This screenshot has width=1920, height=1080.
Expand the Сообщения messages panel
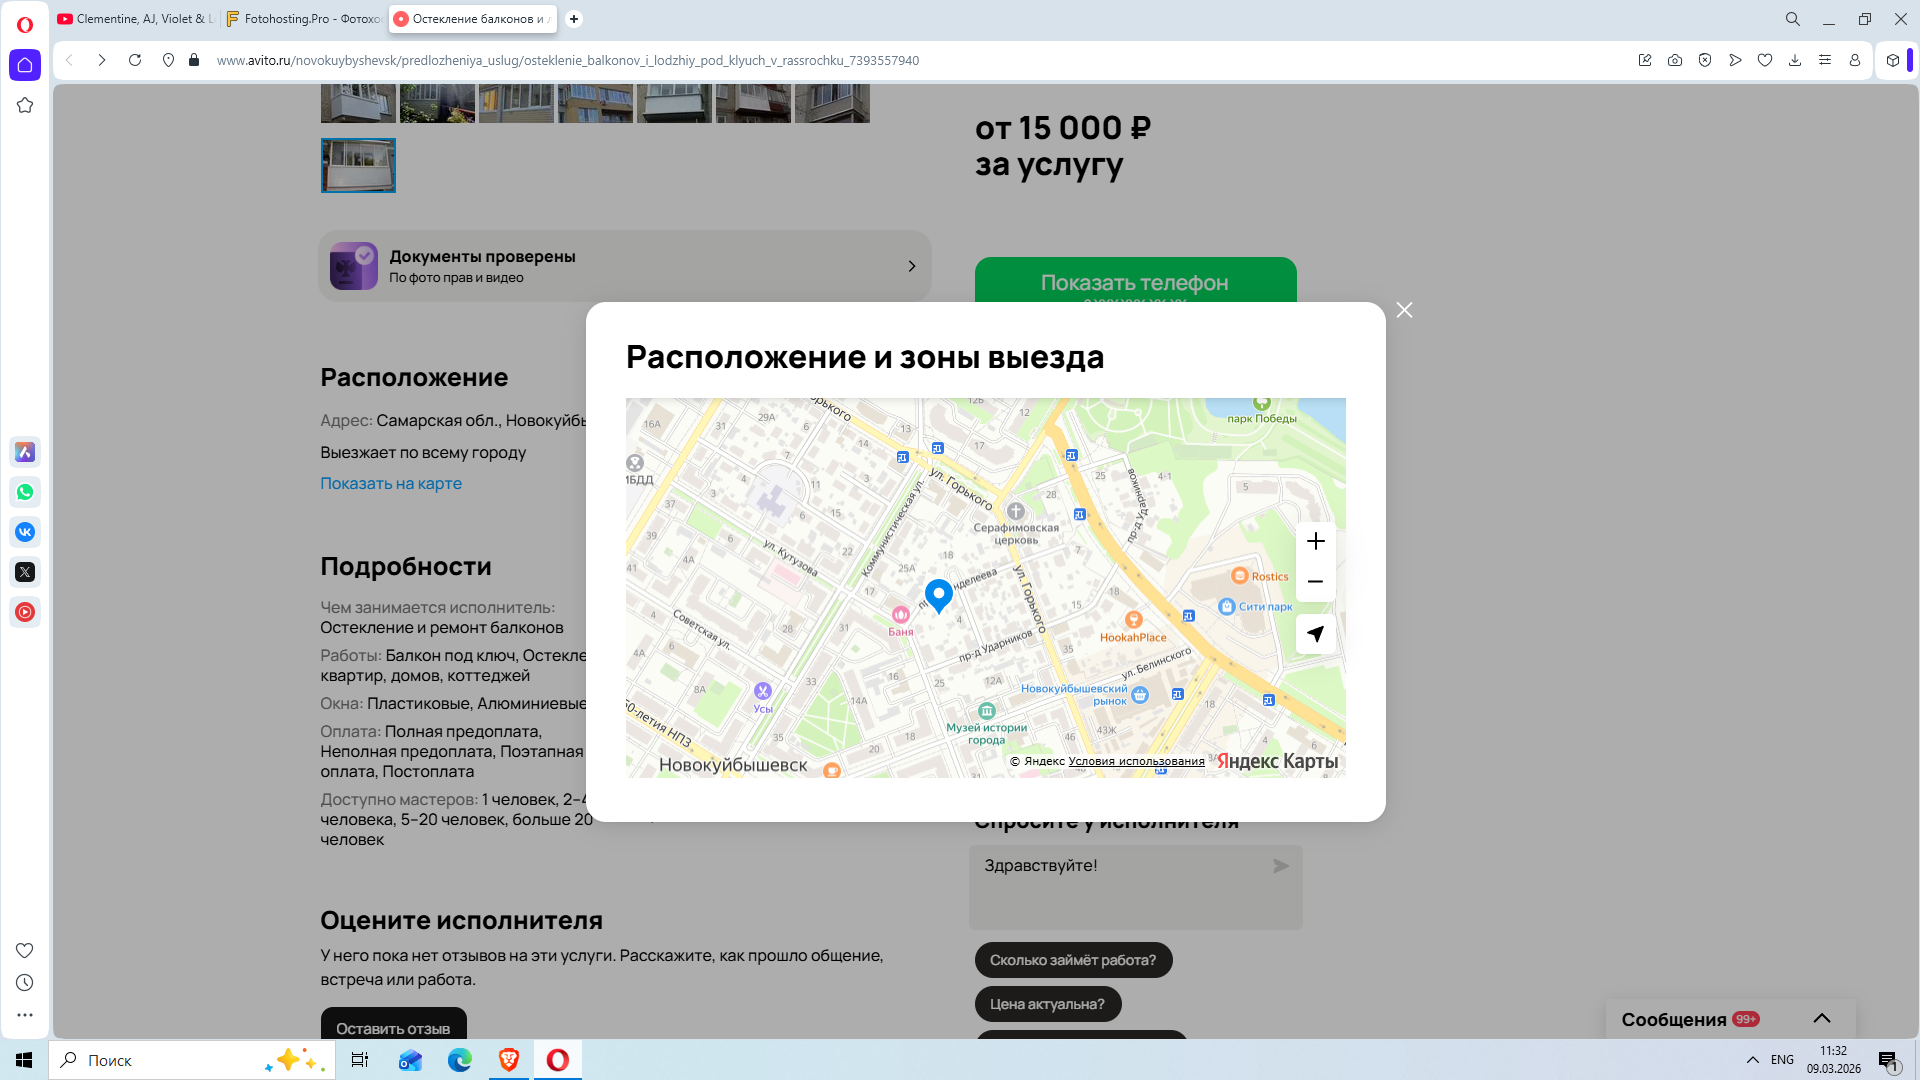pos(1821,1018)
